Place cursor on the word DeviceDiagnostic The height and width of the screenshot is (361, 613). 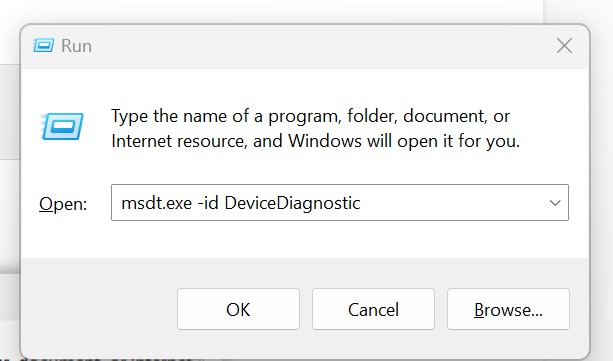[x=292, y=203]
